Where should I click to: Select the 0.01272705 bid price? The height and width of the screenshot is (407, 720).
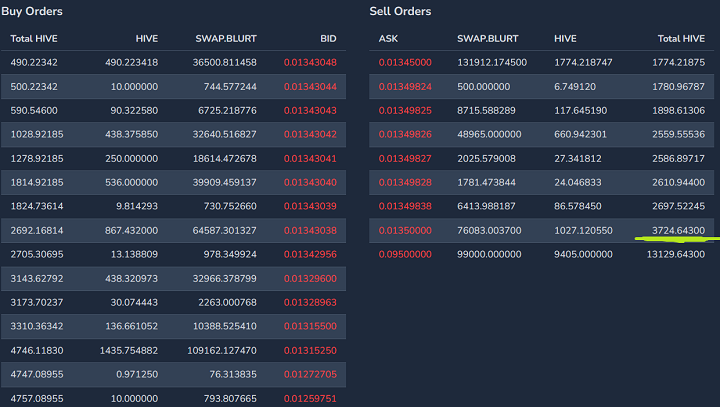tap(310, 374)
